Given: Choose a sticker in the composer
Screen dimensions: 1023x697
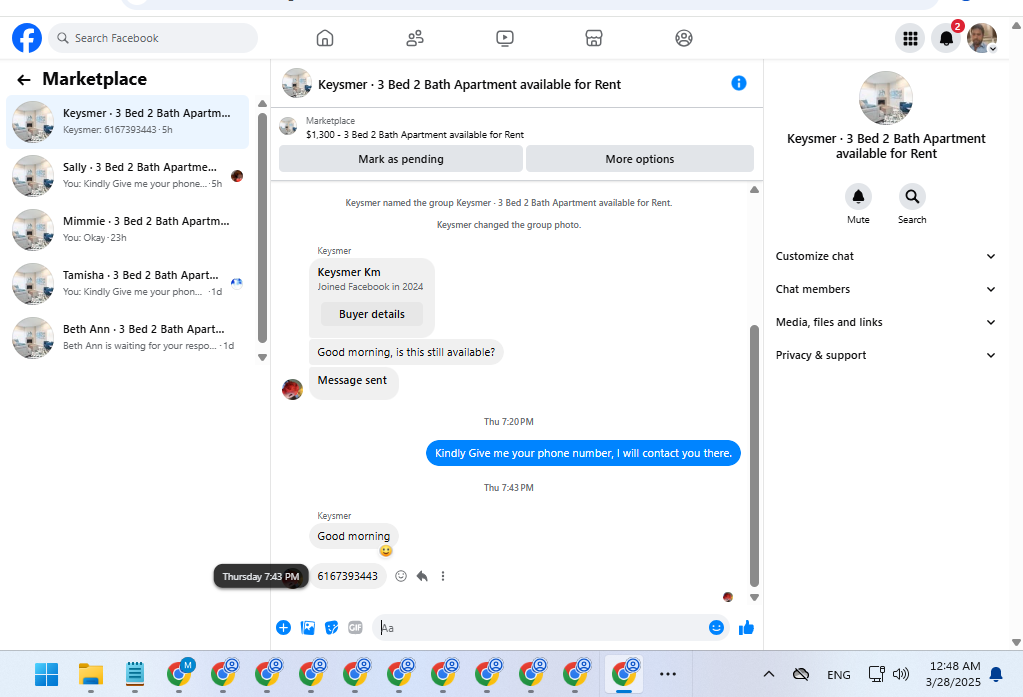Looking at the screenshot, I should click(x=331, y=628).
